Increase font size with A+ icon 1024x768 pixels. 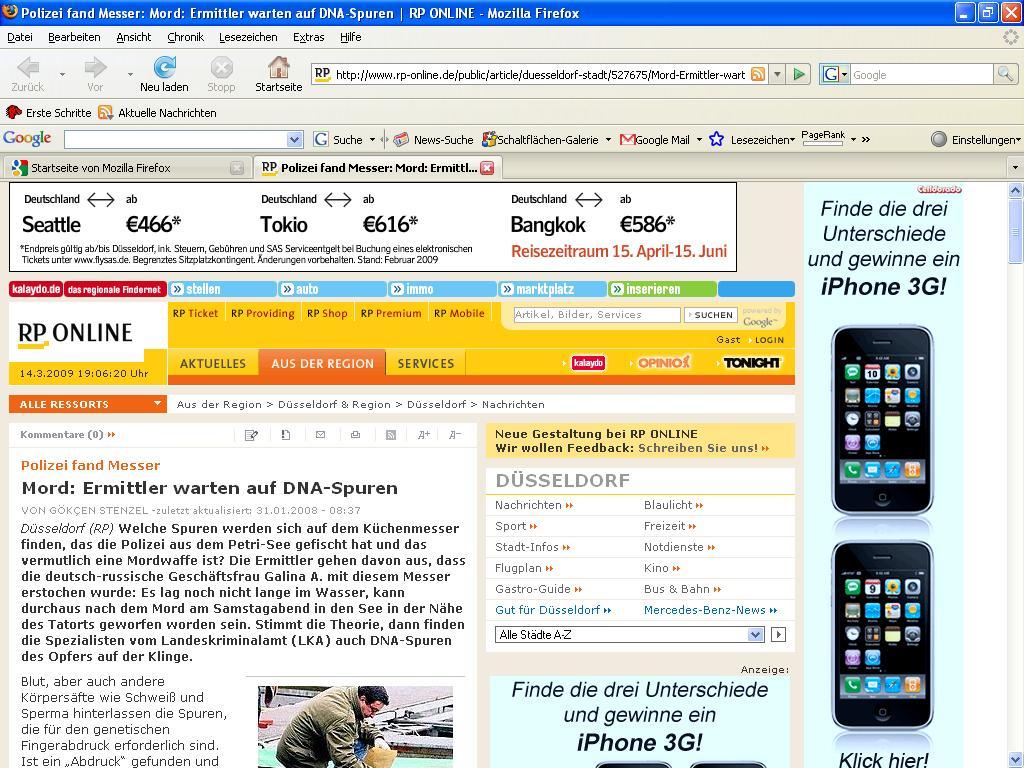[x=424, y=435]
